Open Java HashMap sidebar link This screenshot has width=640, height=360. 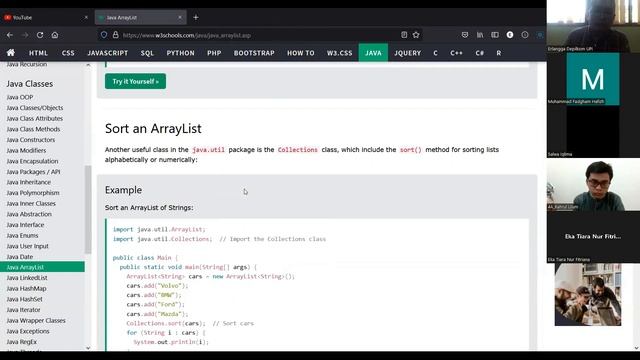(27, 288)
